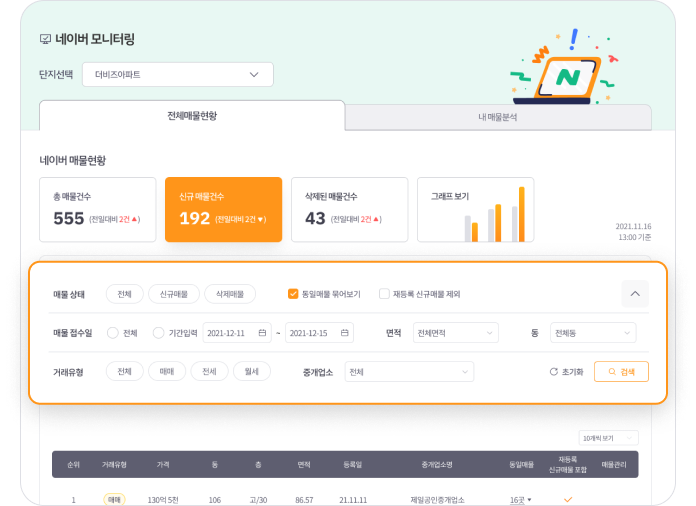Click the 등록일 column header
Screen dimensions: 696x506
pos(352,464)
